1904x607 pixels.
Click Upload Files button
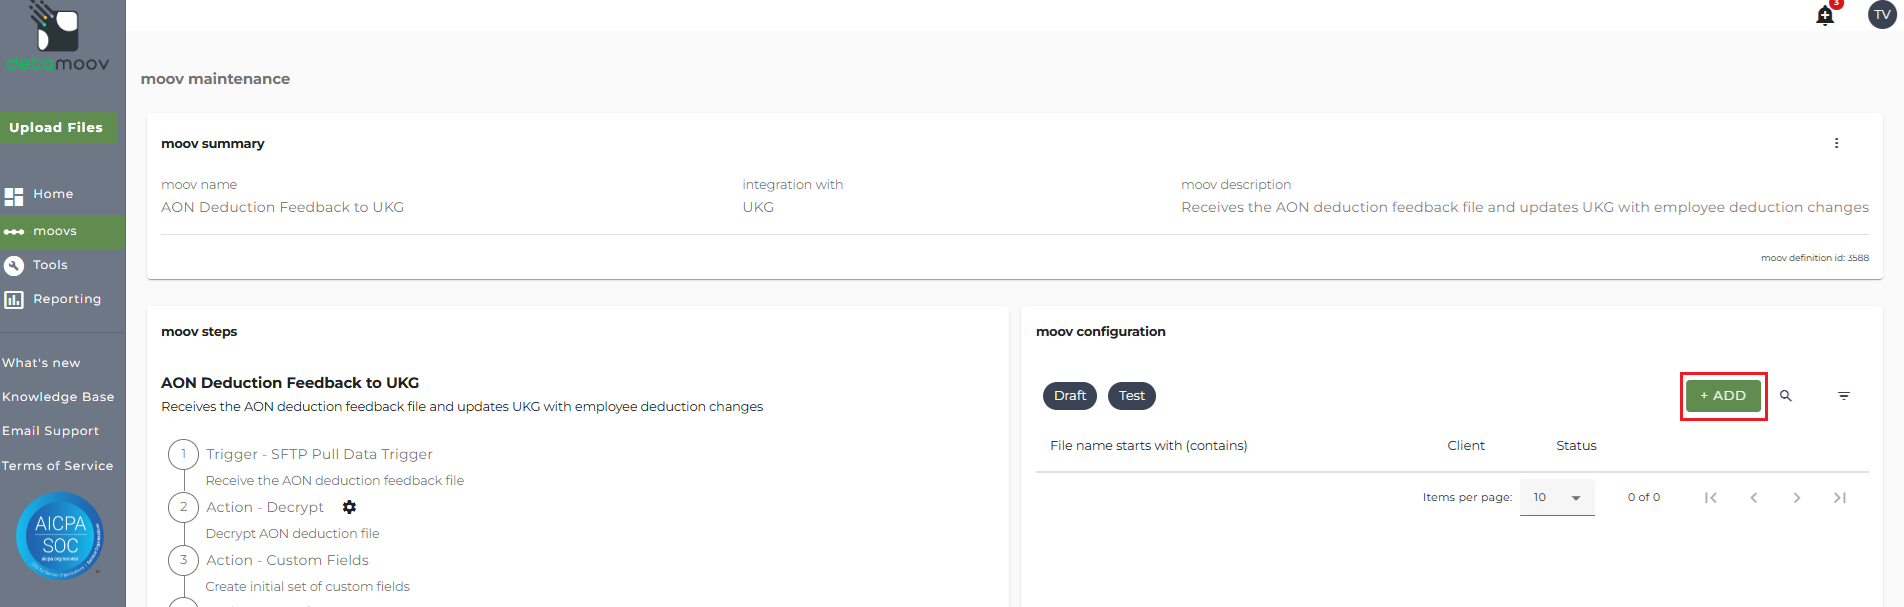pos(58,128)
